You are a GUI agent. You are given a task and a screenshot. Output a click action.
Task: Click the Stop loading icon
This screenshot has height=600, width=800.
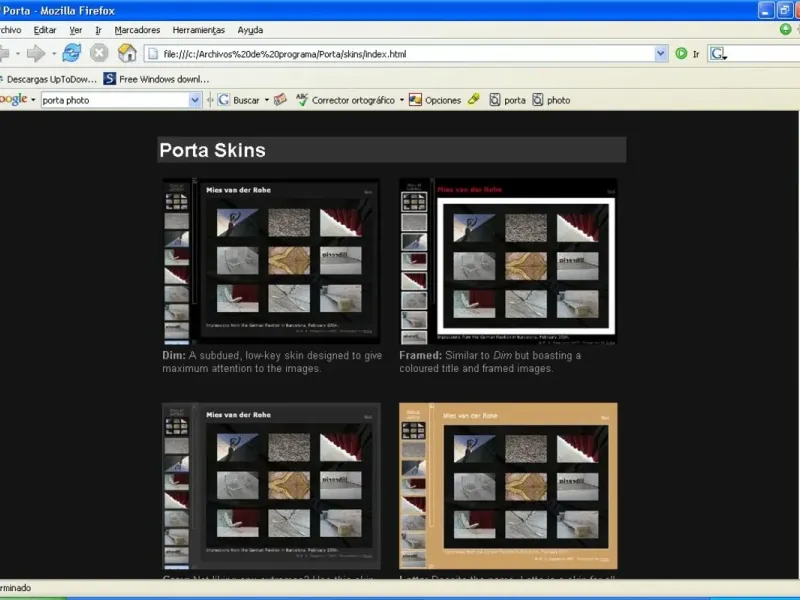click(x=99, y=53)
